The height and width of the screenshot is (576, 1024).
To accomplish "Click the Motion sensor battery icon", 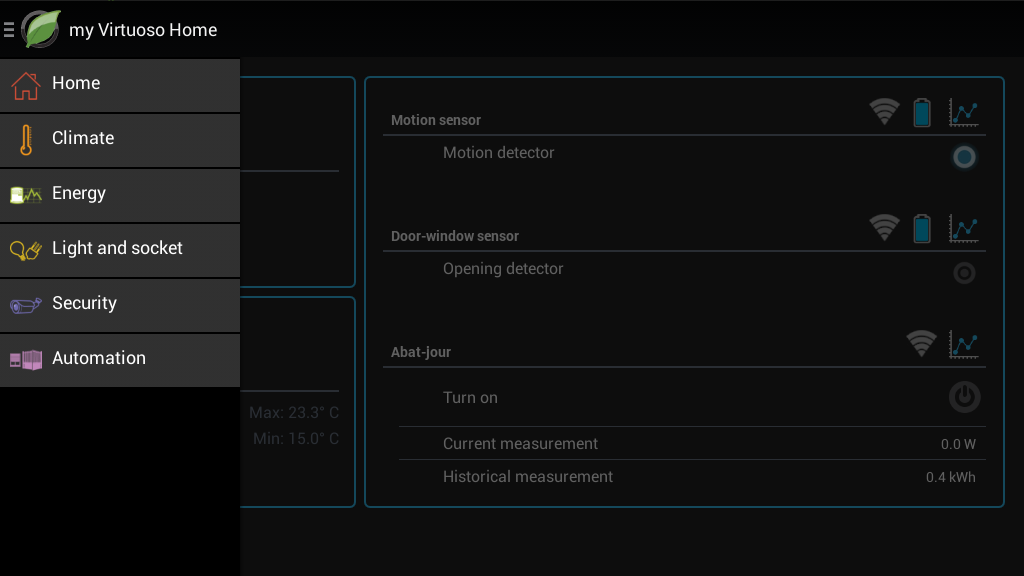I will pos(921,112).
